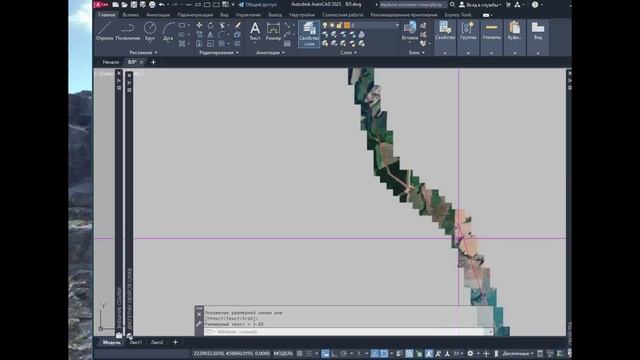Viewport: 640px width, 360px height.
Task: Add new drawing tab with plus button
Action: 153,62
